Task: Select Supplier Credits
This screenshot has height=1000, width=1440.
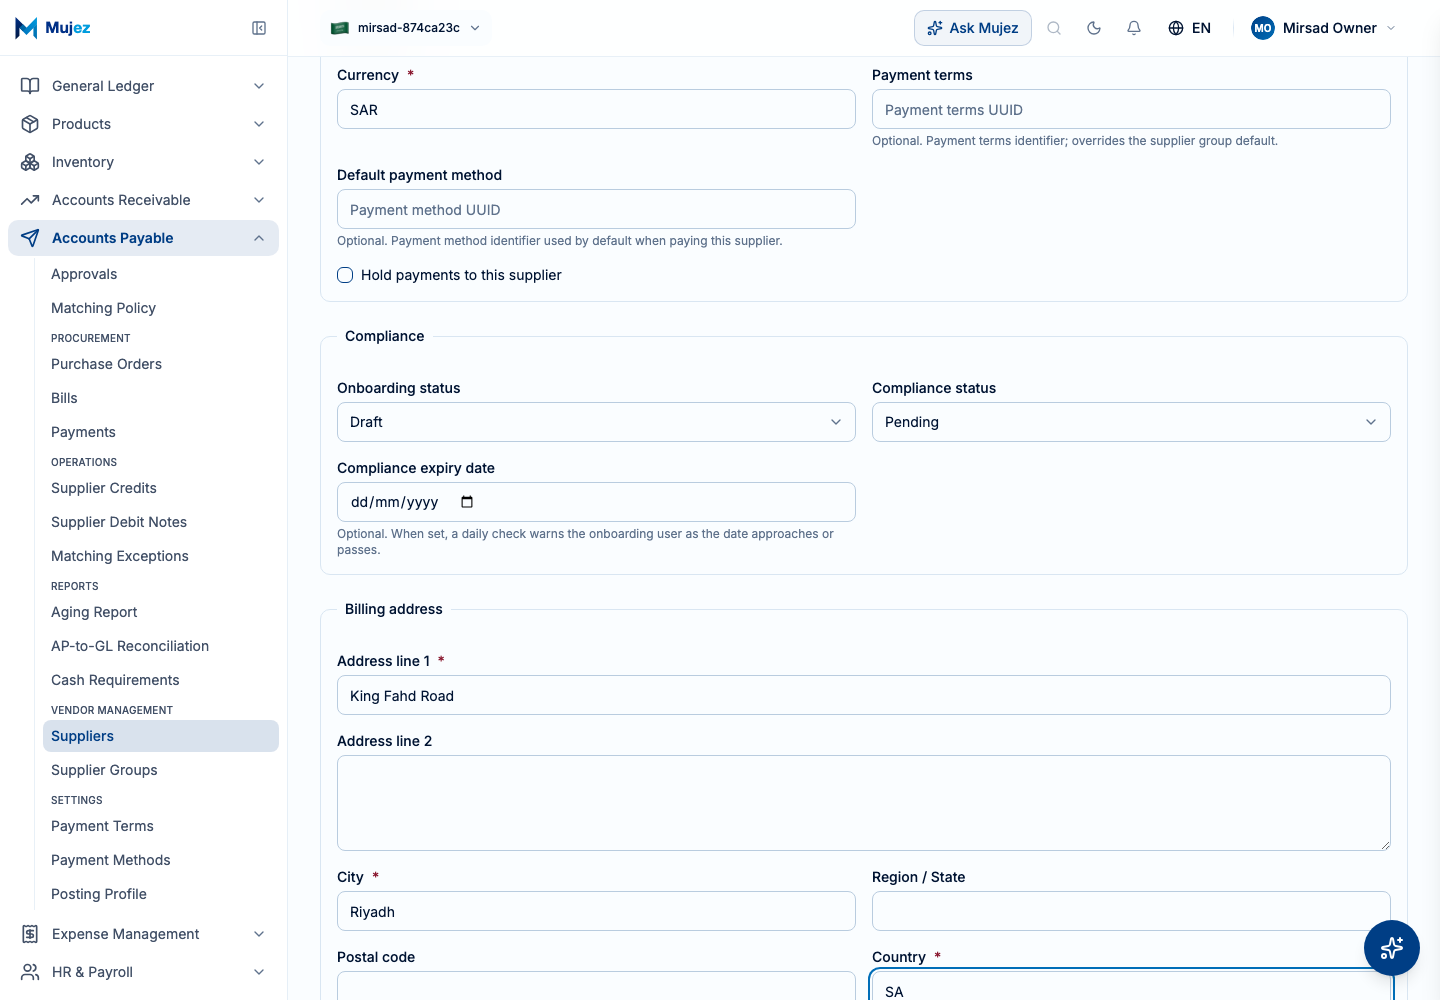Action: point(161,488)
